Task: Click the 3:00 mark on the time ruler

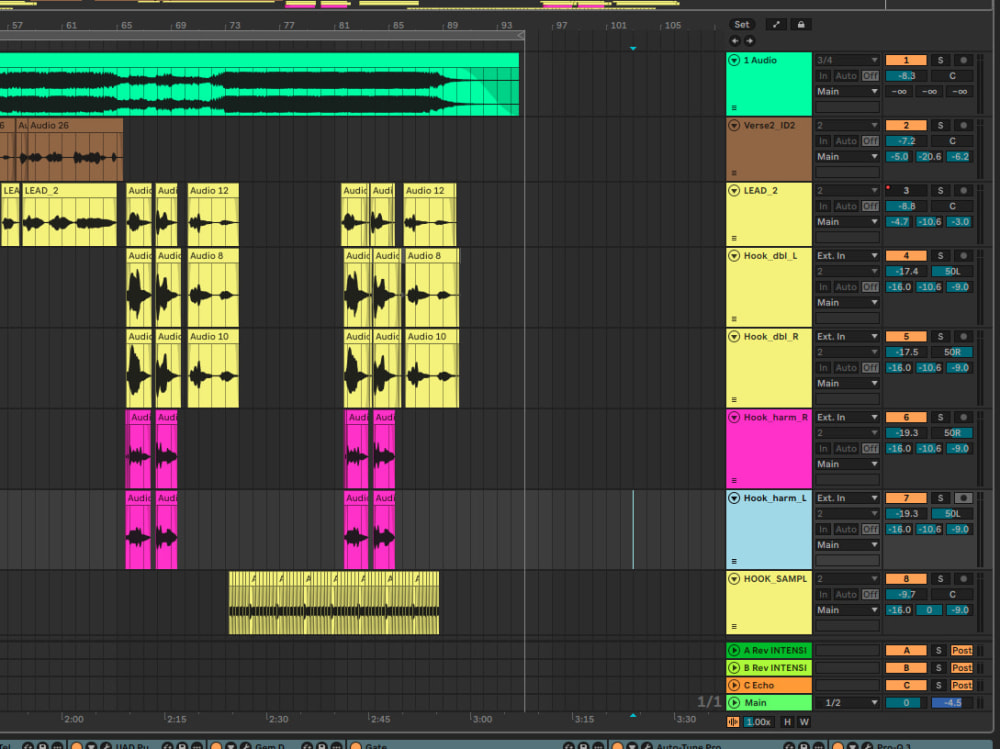Action: (481, 719)
